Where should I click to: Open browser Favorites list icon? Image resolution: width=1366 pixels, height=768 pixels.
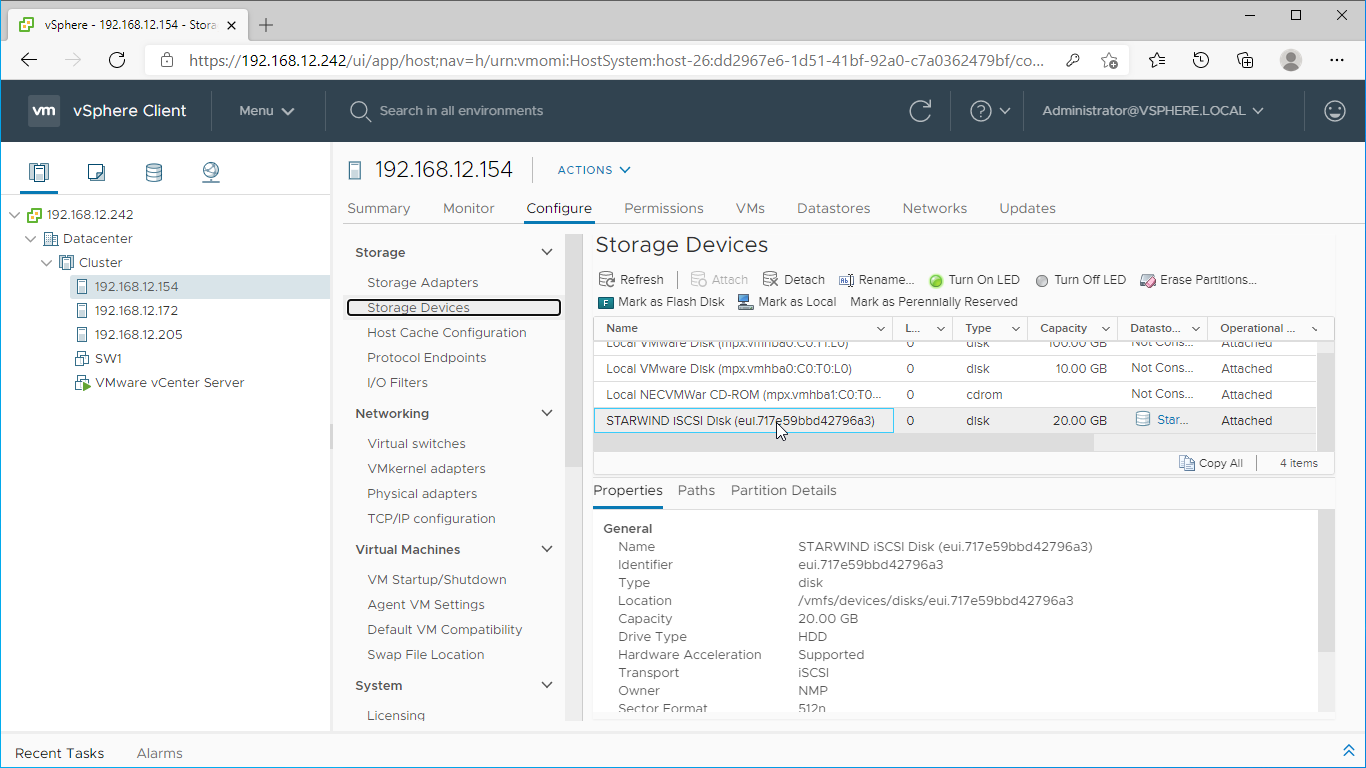(1157, 60)
